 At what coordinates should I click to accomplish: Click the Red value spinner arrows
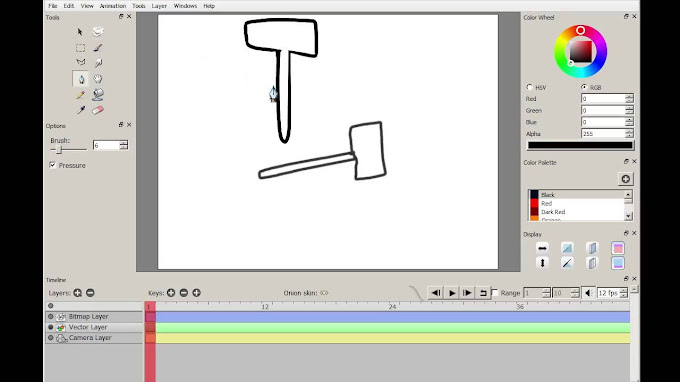pos(629,98)
